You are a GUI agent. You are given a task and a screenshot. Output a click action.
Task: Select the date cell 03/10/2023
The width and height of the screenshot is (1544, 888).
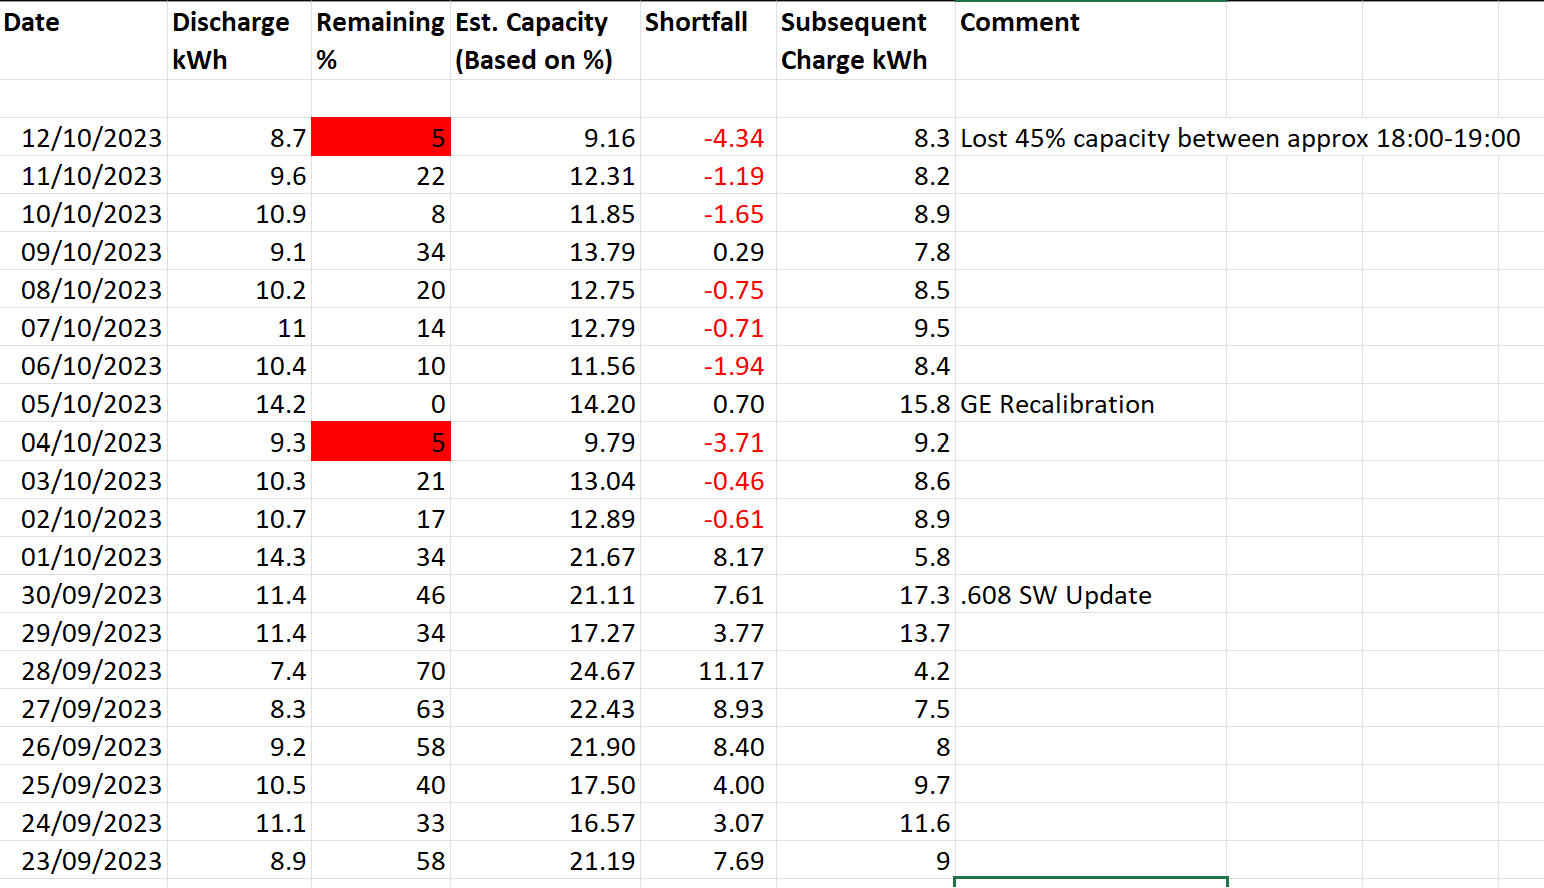click(84, 481)
